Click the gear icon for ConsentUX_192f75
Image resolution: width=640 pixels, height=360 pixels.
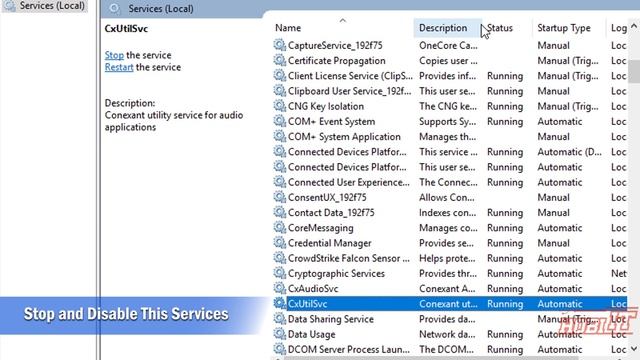(x=280, y=197)
